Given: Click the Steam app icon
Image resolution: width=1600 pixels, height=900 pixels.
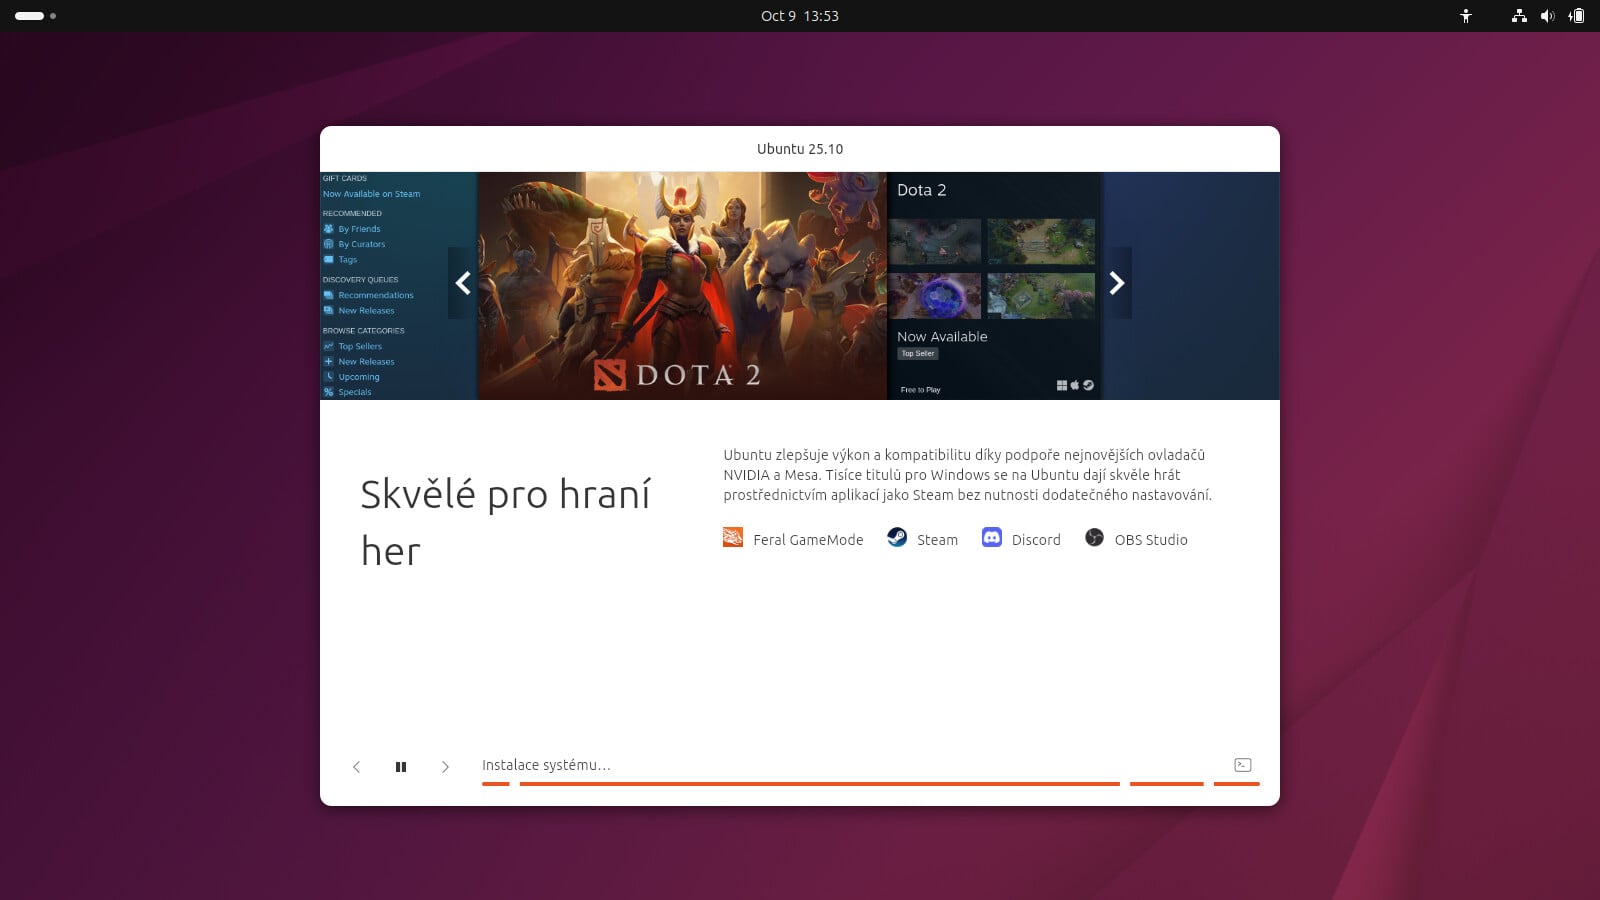Looking at the screenshot, I should tap(897, 538).
